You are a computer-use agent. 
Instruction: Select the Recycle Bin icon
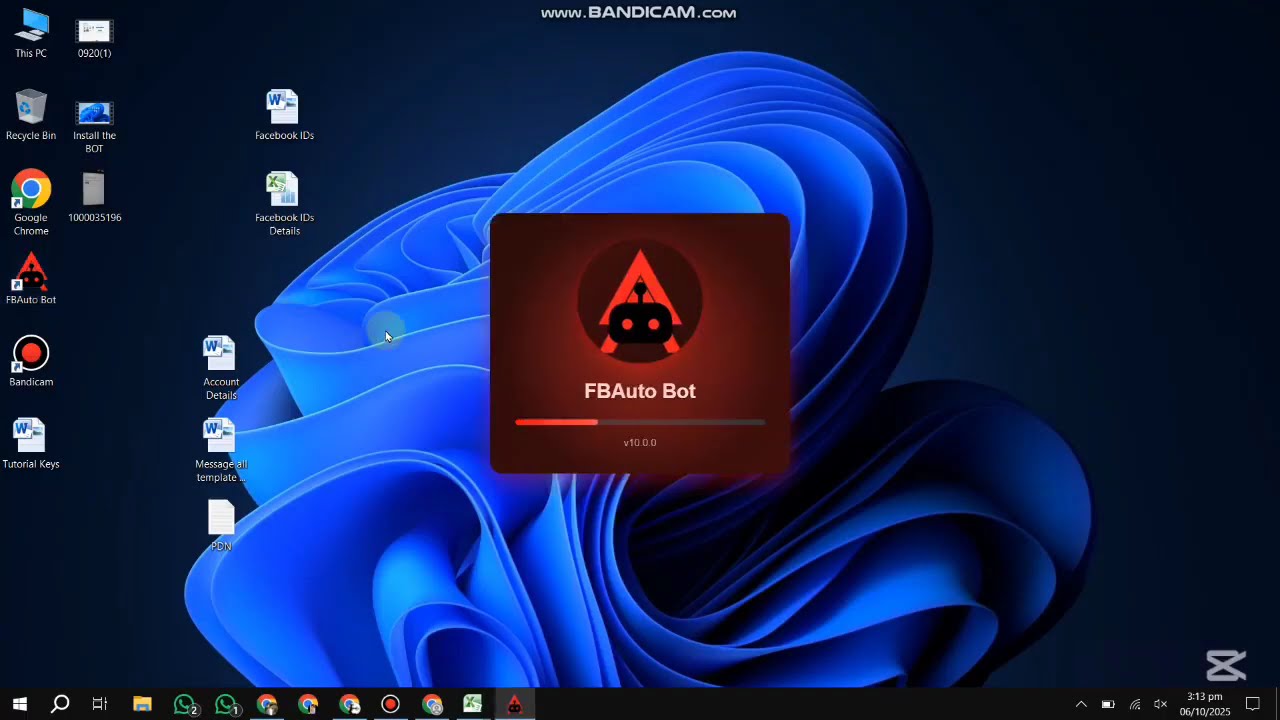pyautogui.click(x=31, y=115)
